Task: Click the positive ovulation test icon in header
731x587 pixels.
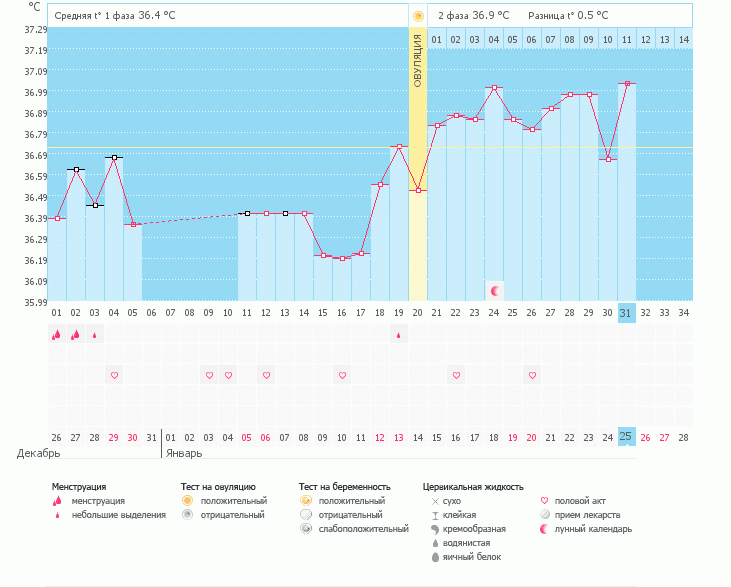Action: (418, 16)
